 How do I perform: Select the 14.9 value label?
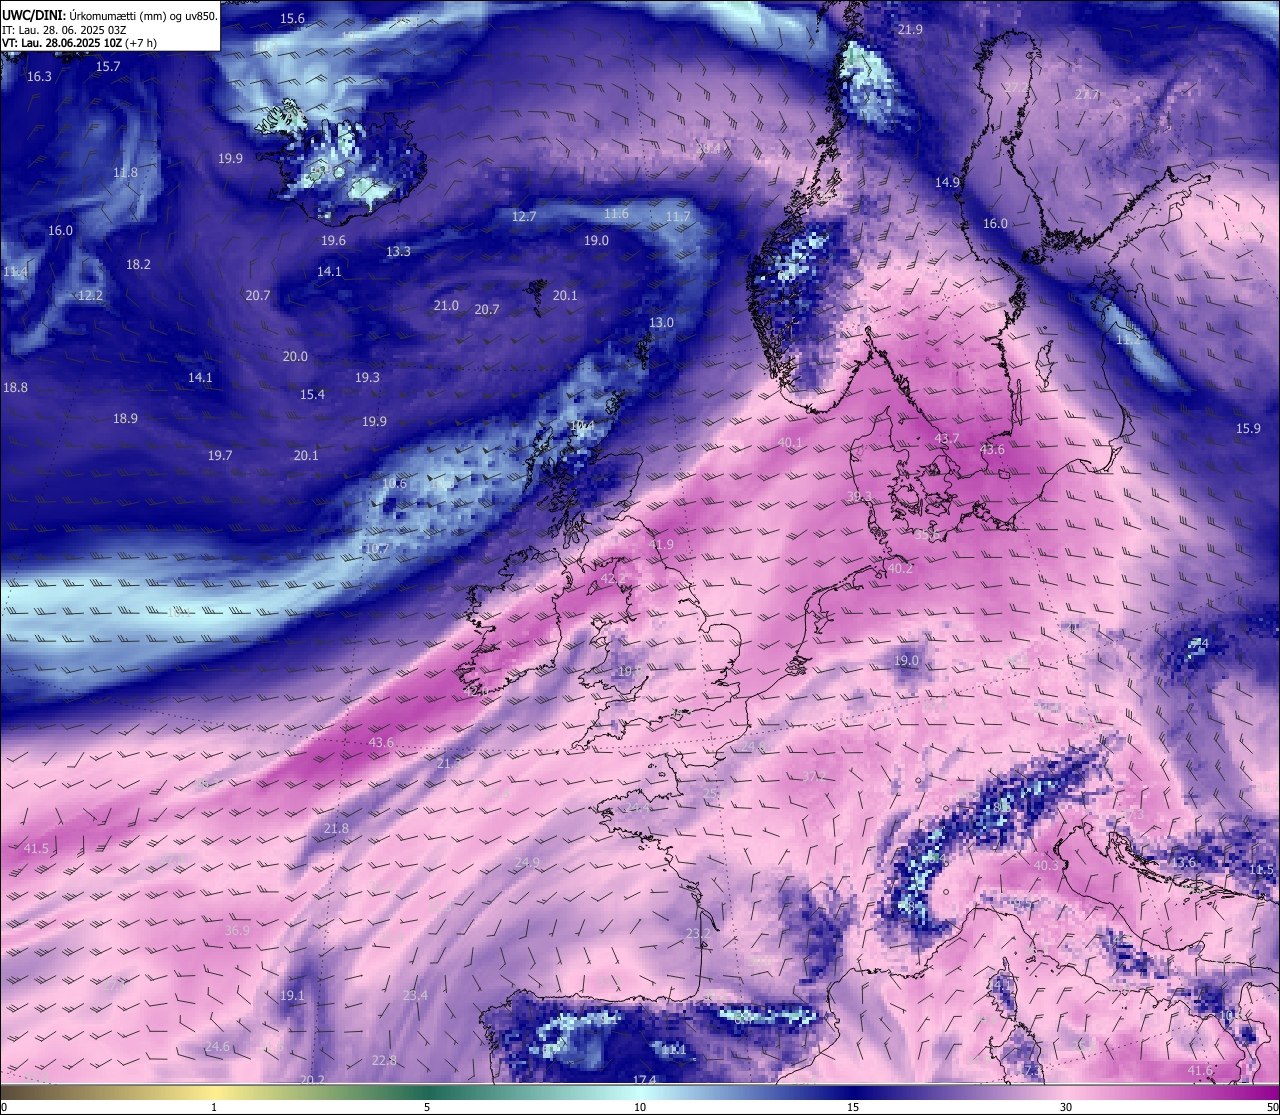click(947, 182)
